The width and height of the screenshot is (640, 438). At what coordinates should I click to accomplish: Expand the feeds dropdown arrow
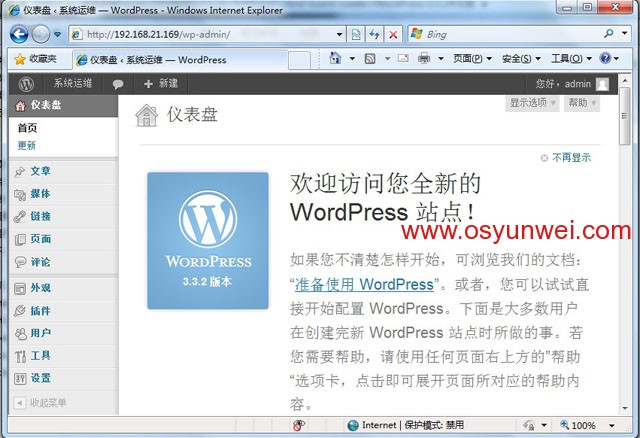(387, 59)
